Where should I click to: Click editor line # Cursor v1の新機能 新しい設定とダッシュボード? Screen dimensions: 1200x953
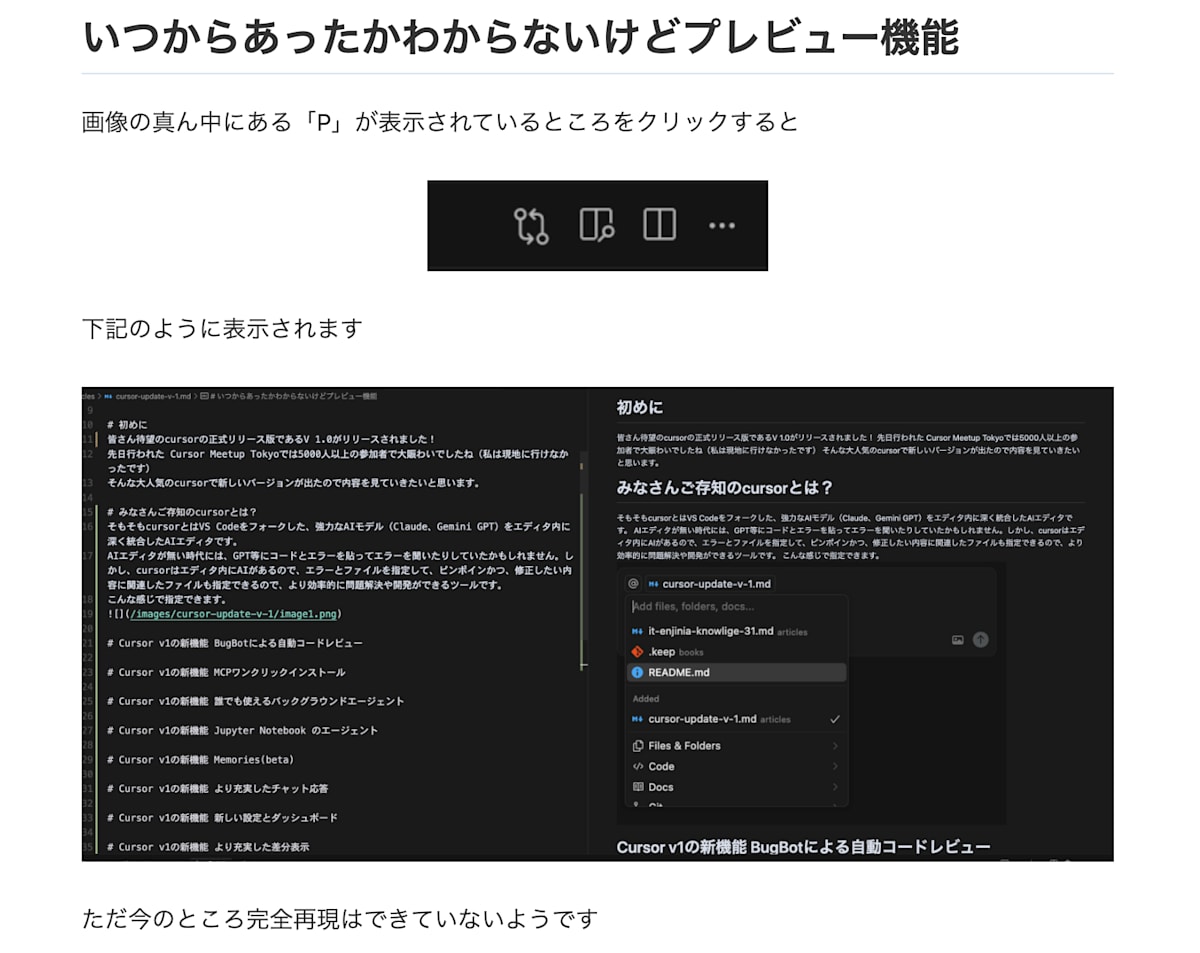(222, 817)
